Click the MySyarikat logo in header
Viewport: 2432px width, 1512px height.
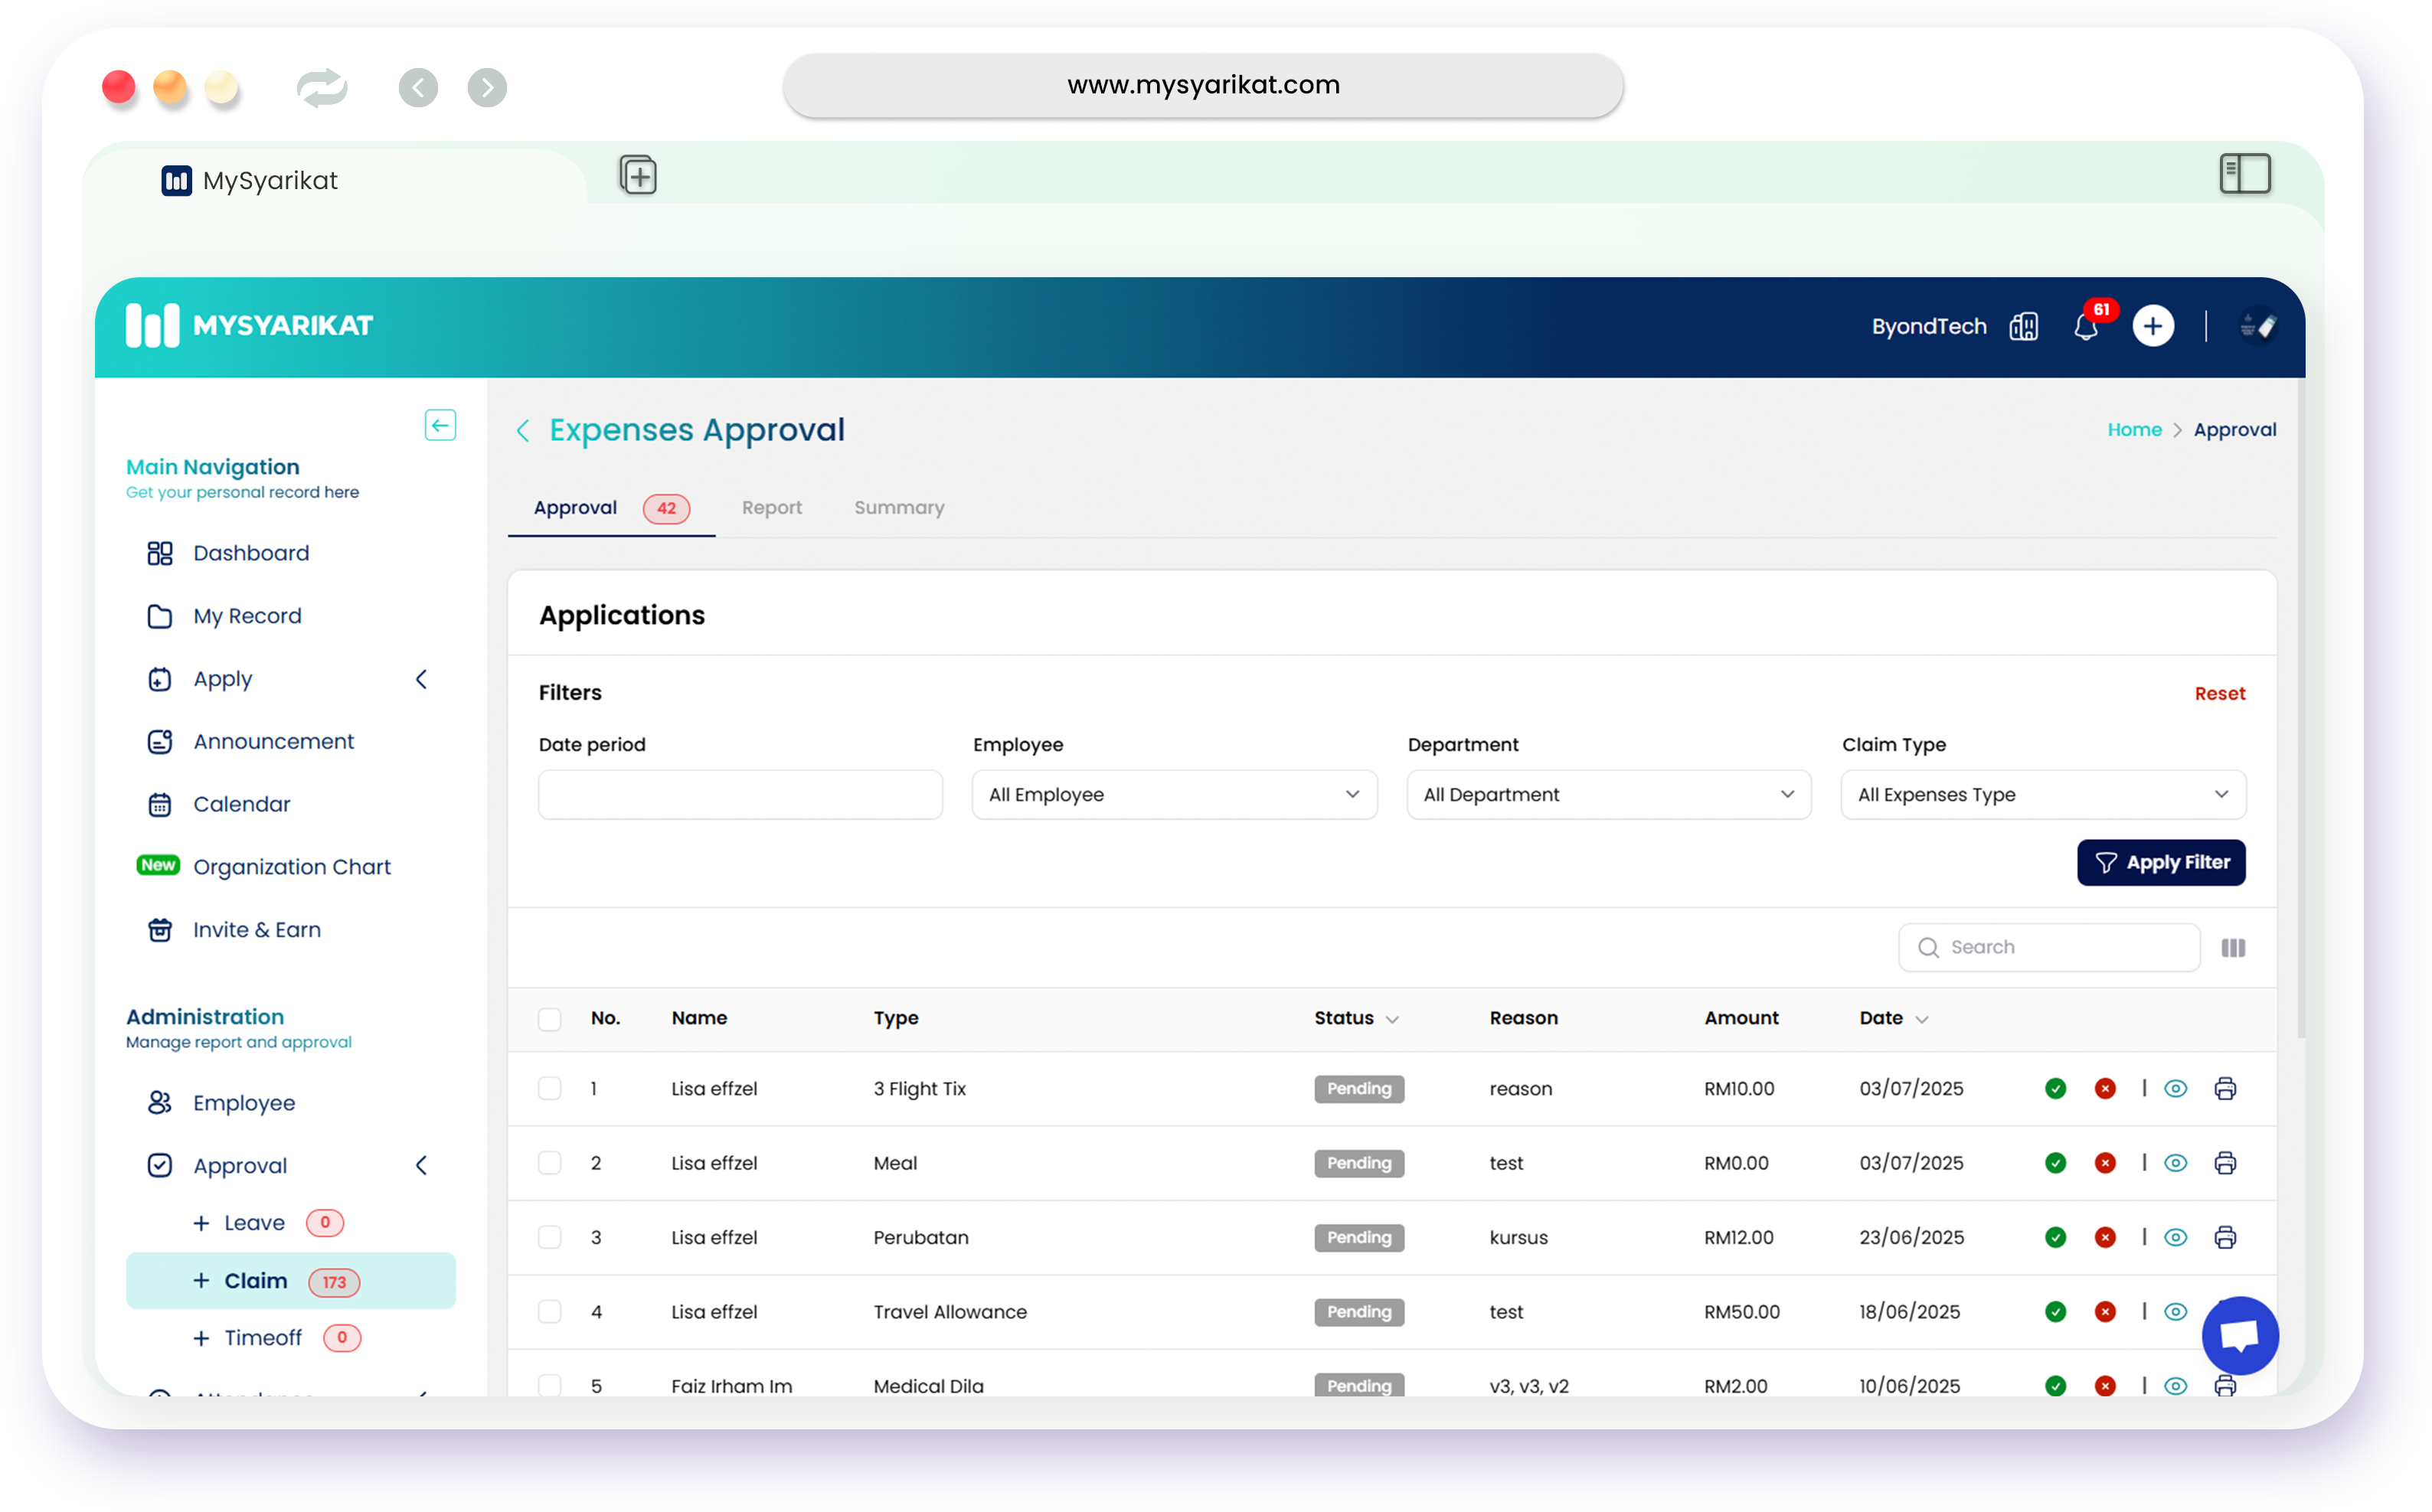(249, 326)
